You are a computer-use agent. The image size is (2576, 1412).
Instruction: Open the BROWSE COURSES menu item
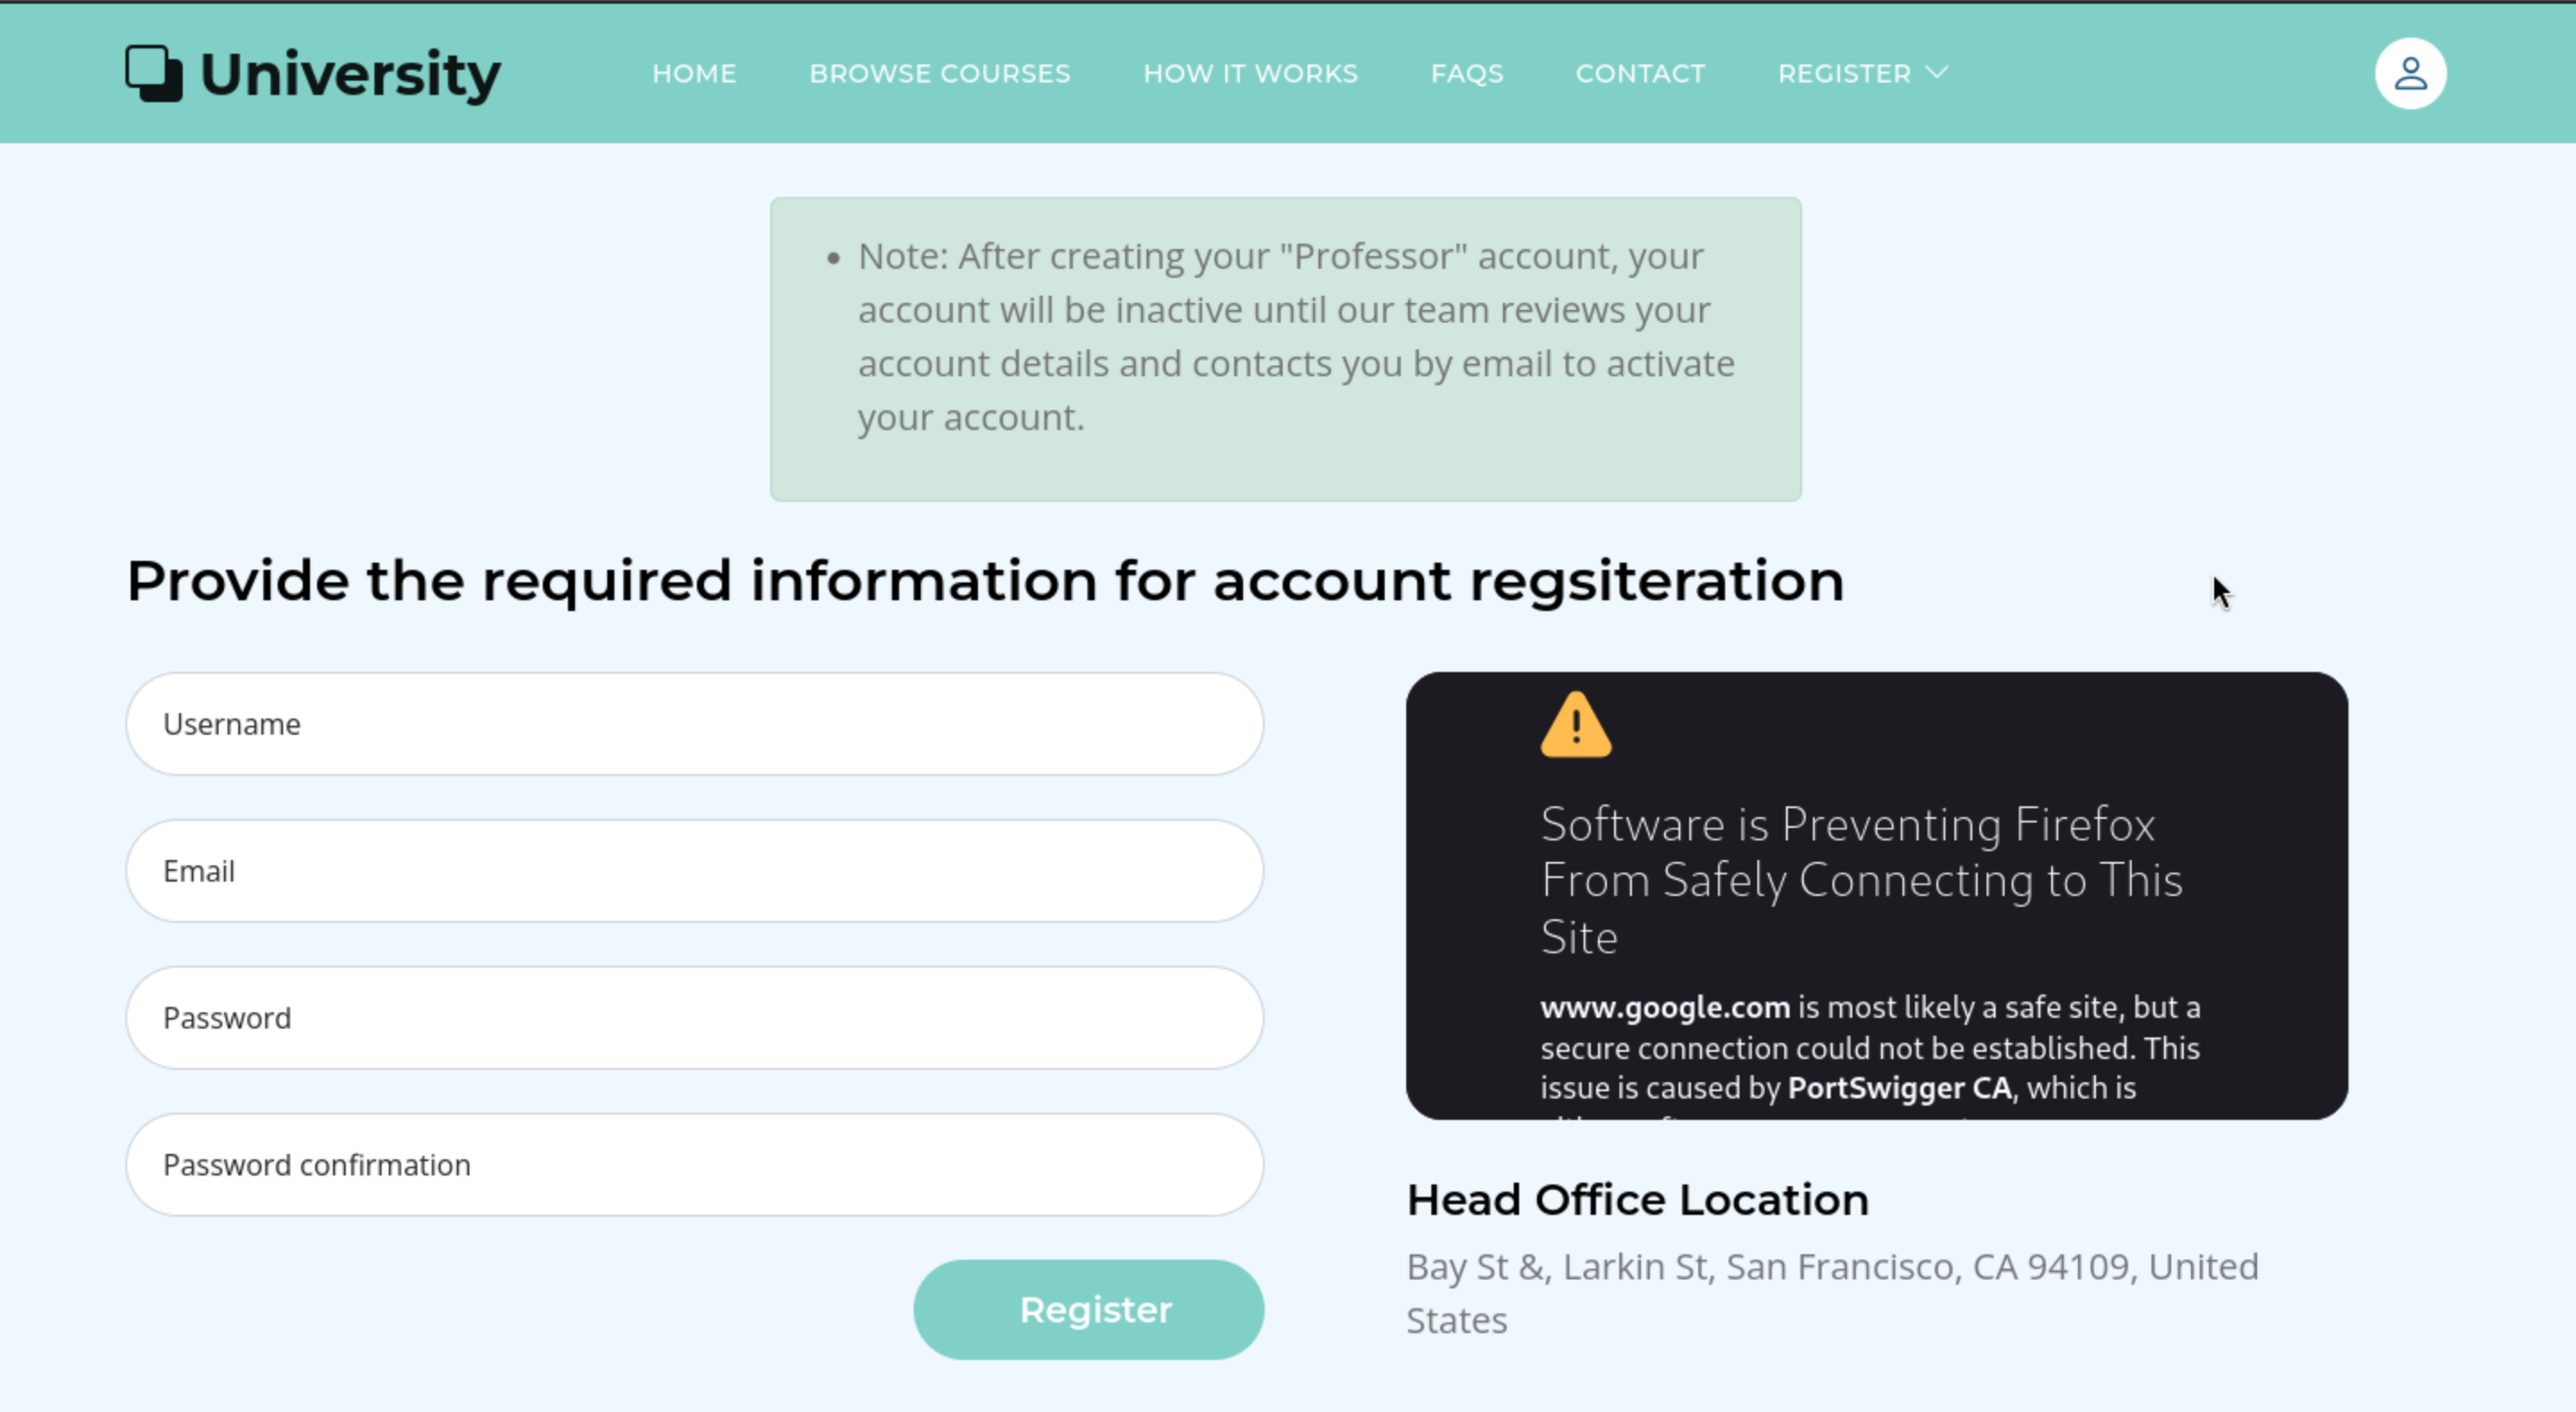(939, 73)
